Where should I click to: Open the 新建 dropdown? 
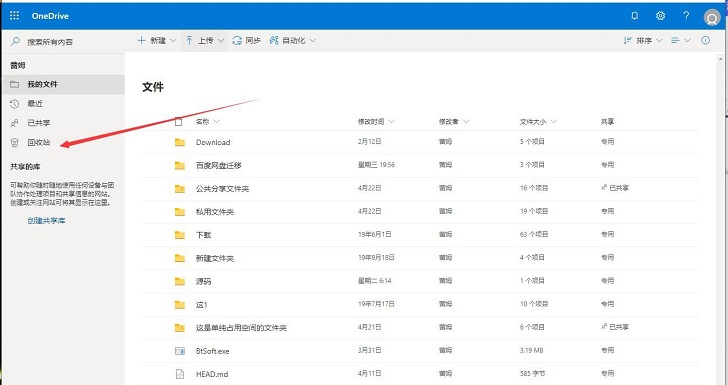tap(157, 40)
